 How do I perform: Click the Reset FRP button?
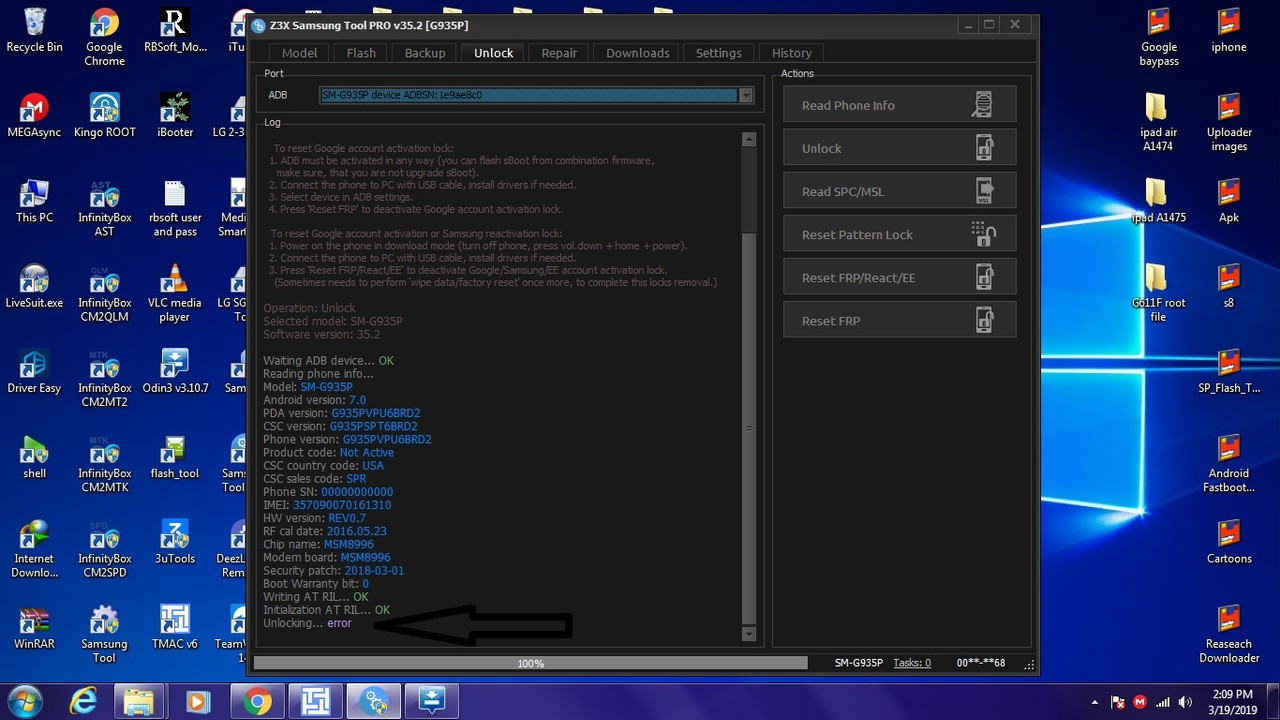(900, 320)
